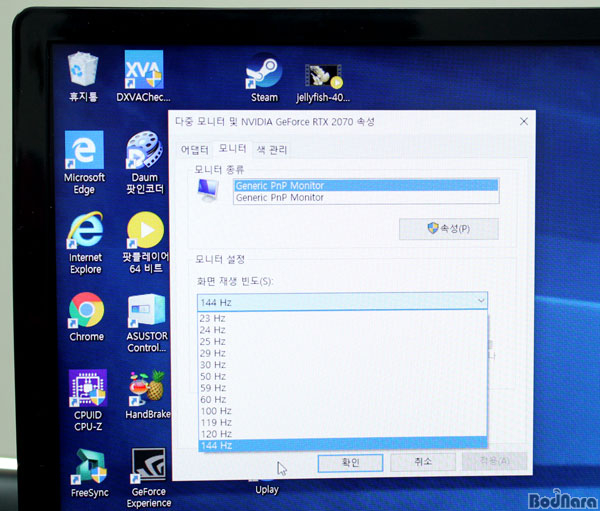
Task: Click the 속성(P) properties button
Action: [x=448, y=229]
